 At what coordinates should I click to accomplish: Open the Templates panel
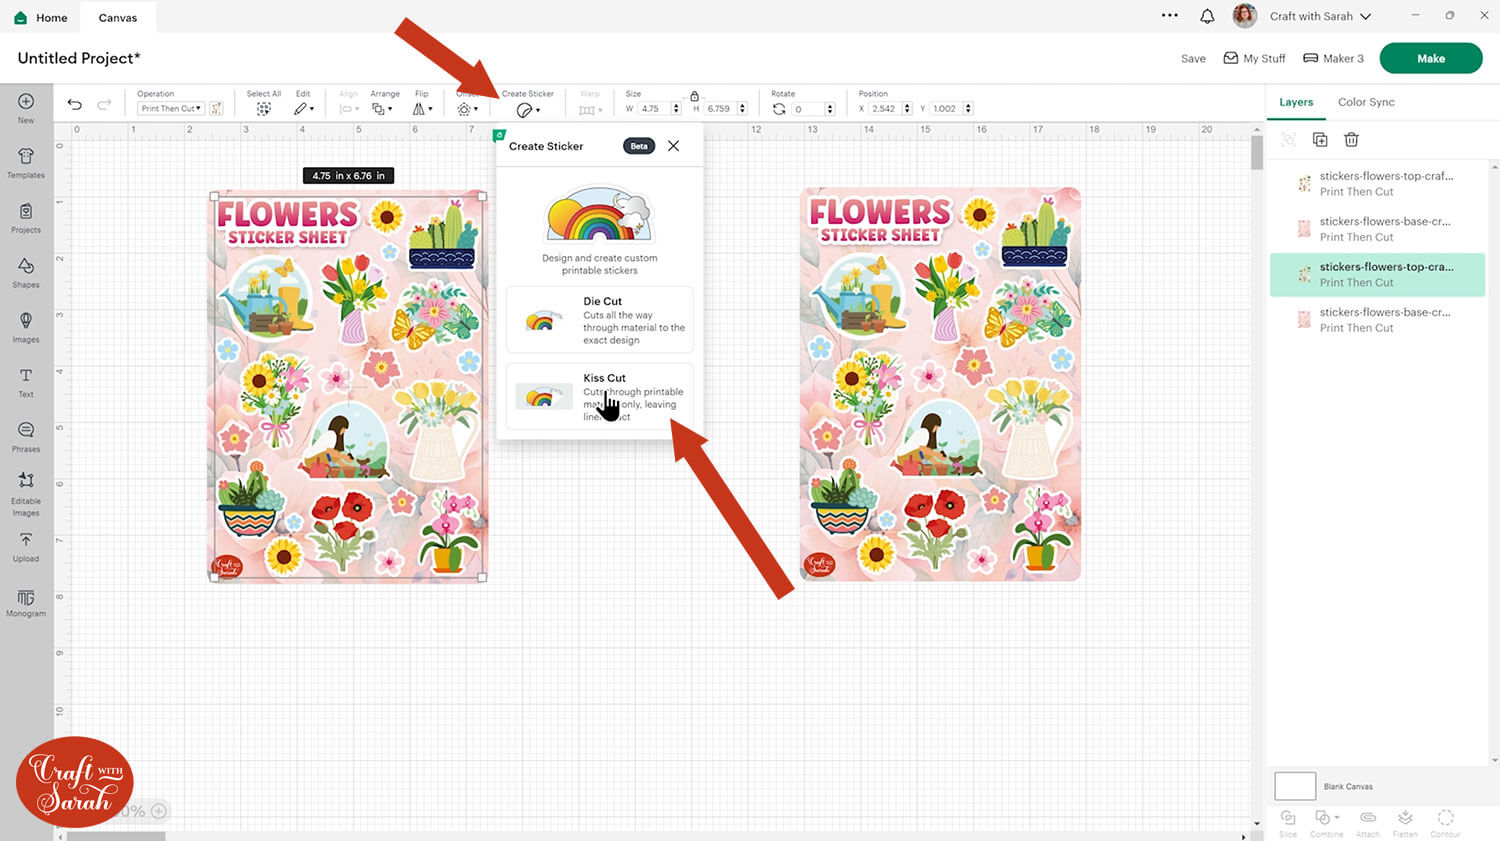[26, 163]
